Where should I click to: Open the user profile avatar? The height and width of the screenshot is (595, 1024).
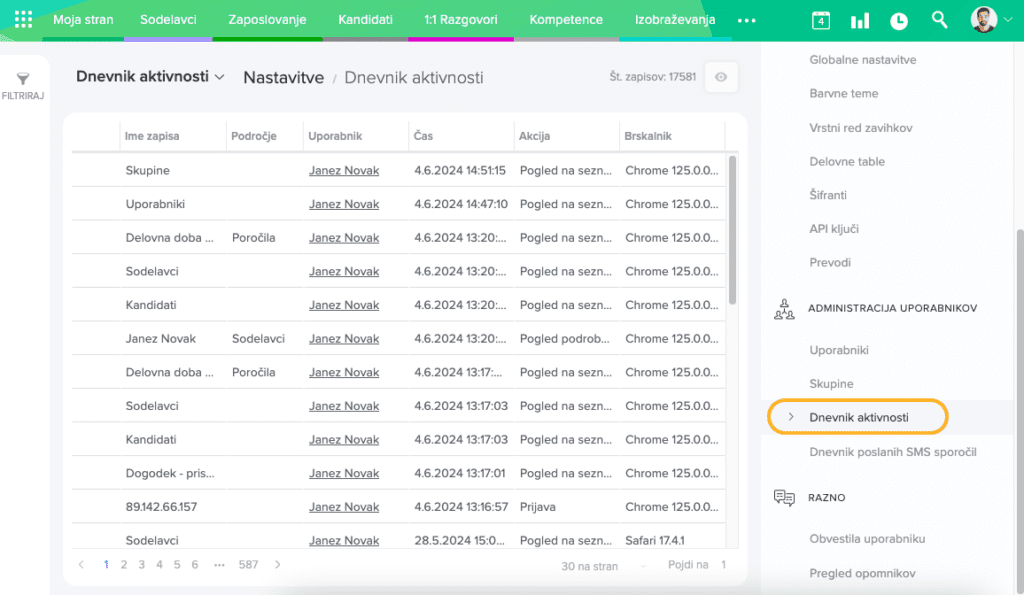pyautogui.click(x=984, y=20)
